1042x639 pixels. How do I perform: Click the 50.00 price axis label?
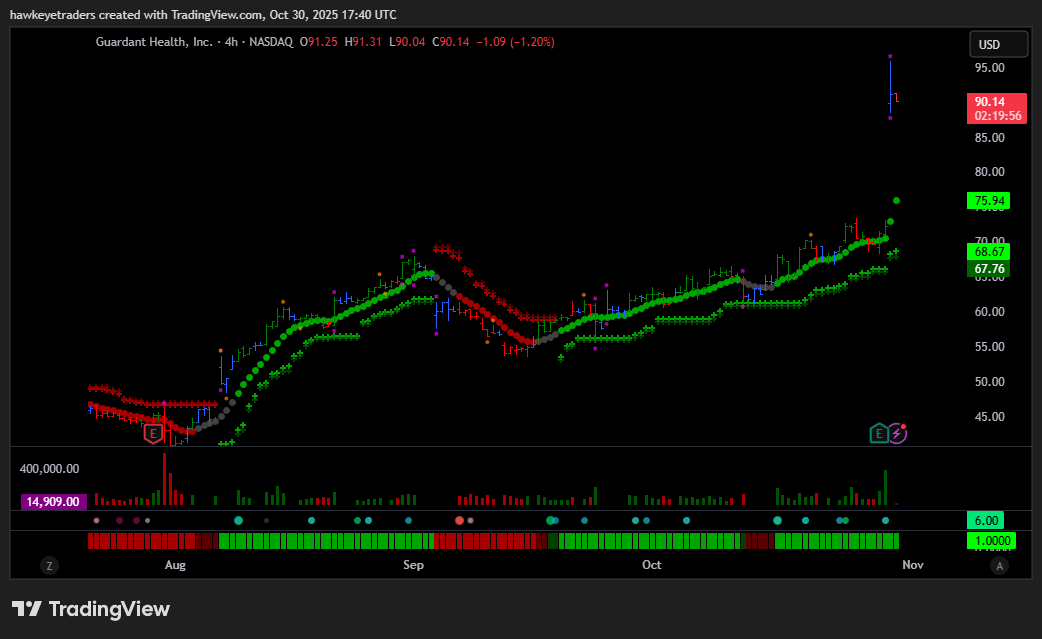(x=990, y=382)
